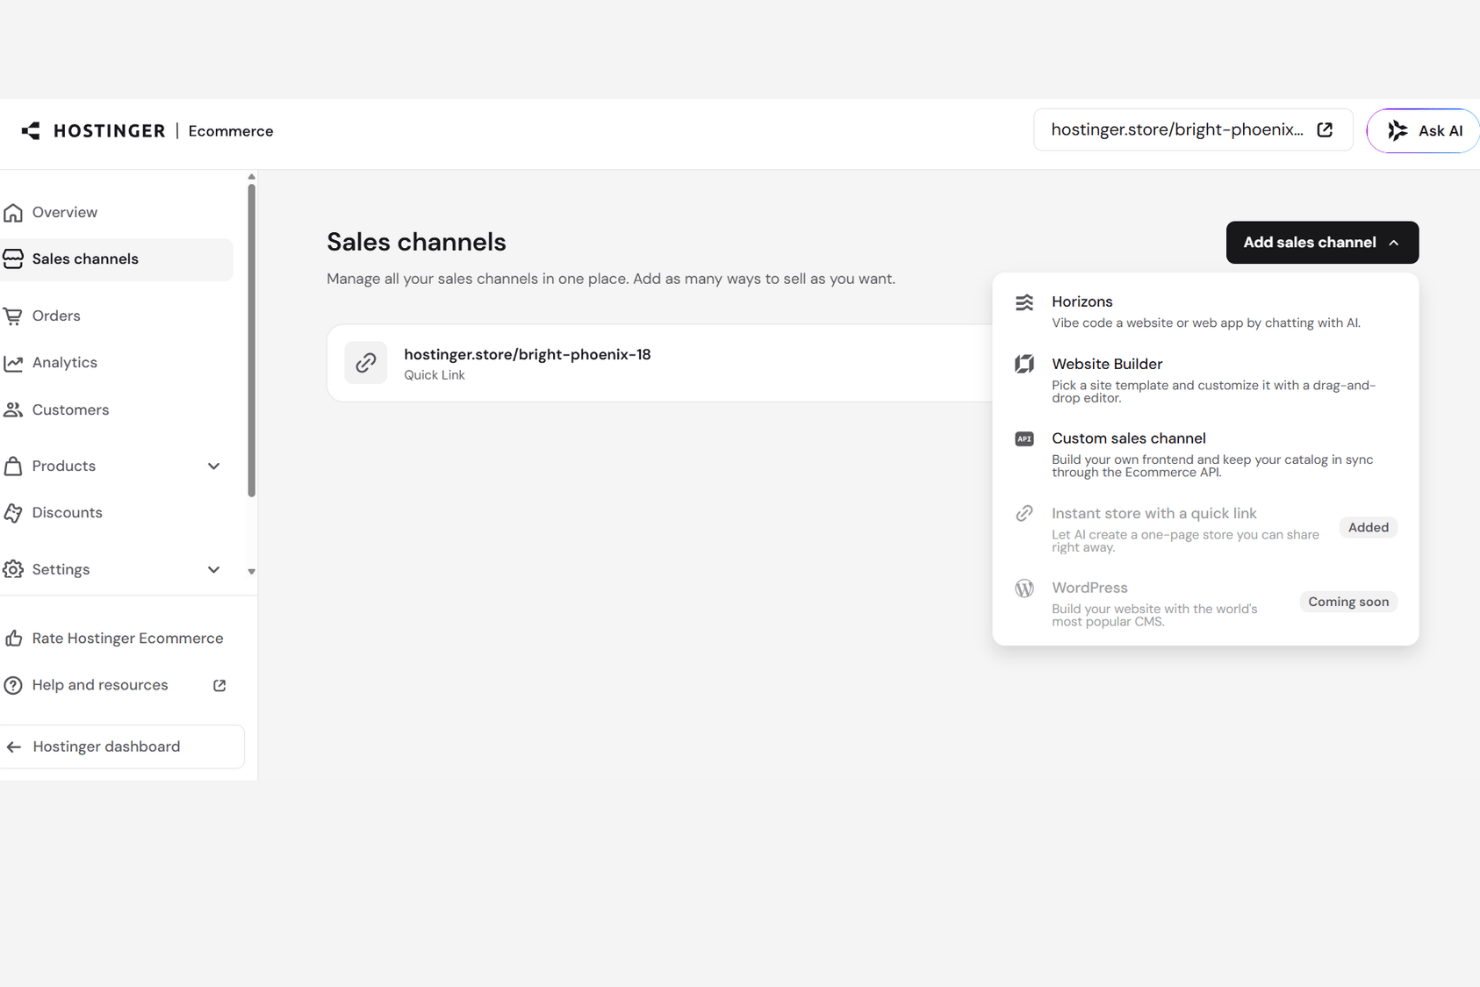1480x987 pixels.
Task: Click the Help question mark icon
Action: (13, 685)
